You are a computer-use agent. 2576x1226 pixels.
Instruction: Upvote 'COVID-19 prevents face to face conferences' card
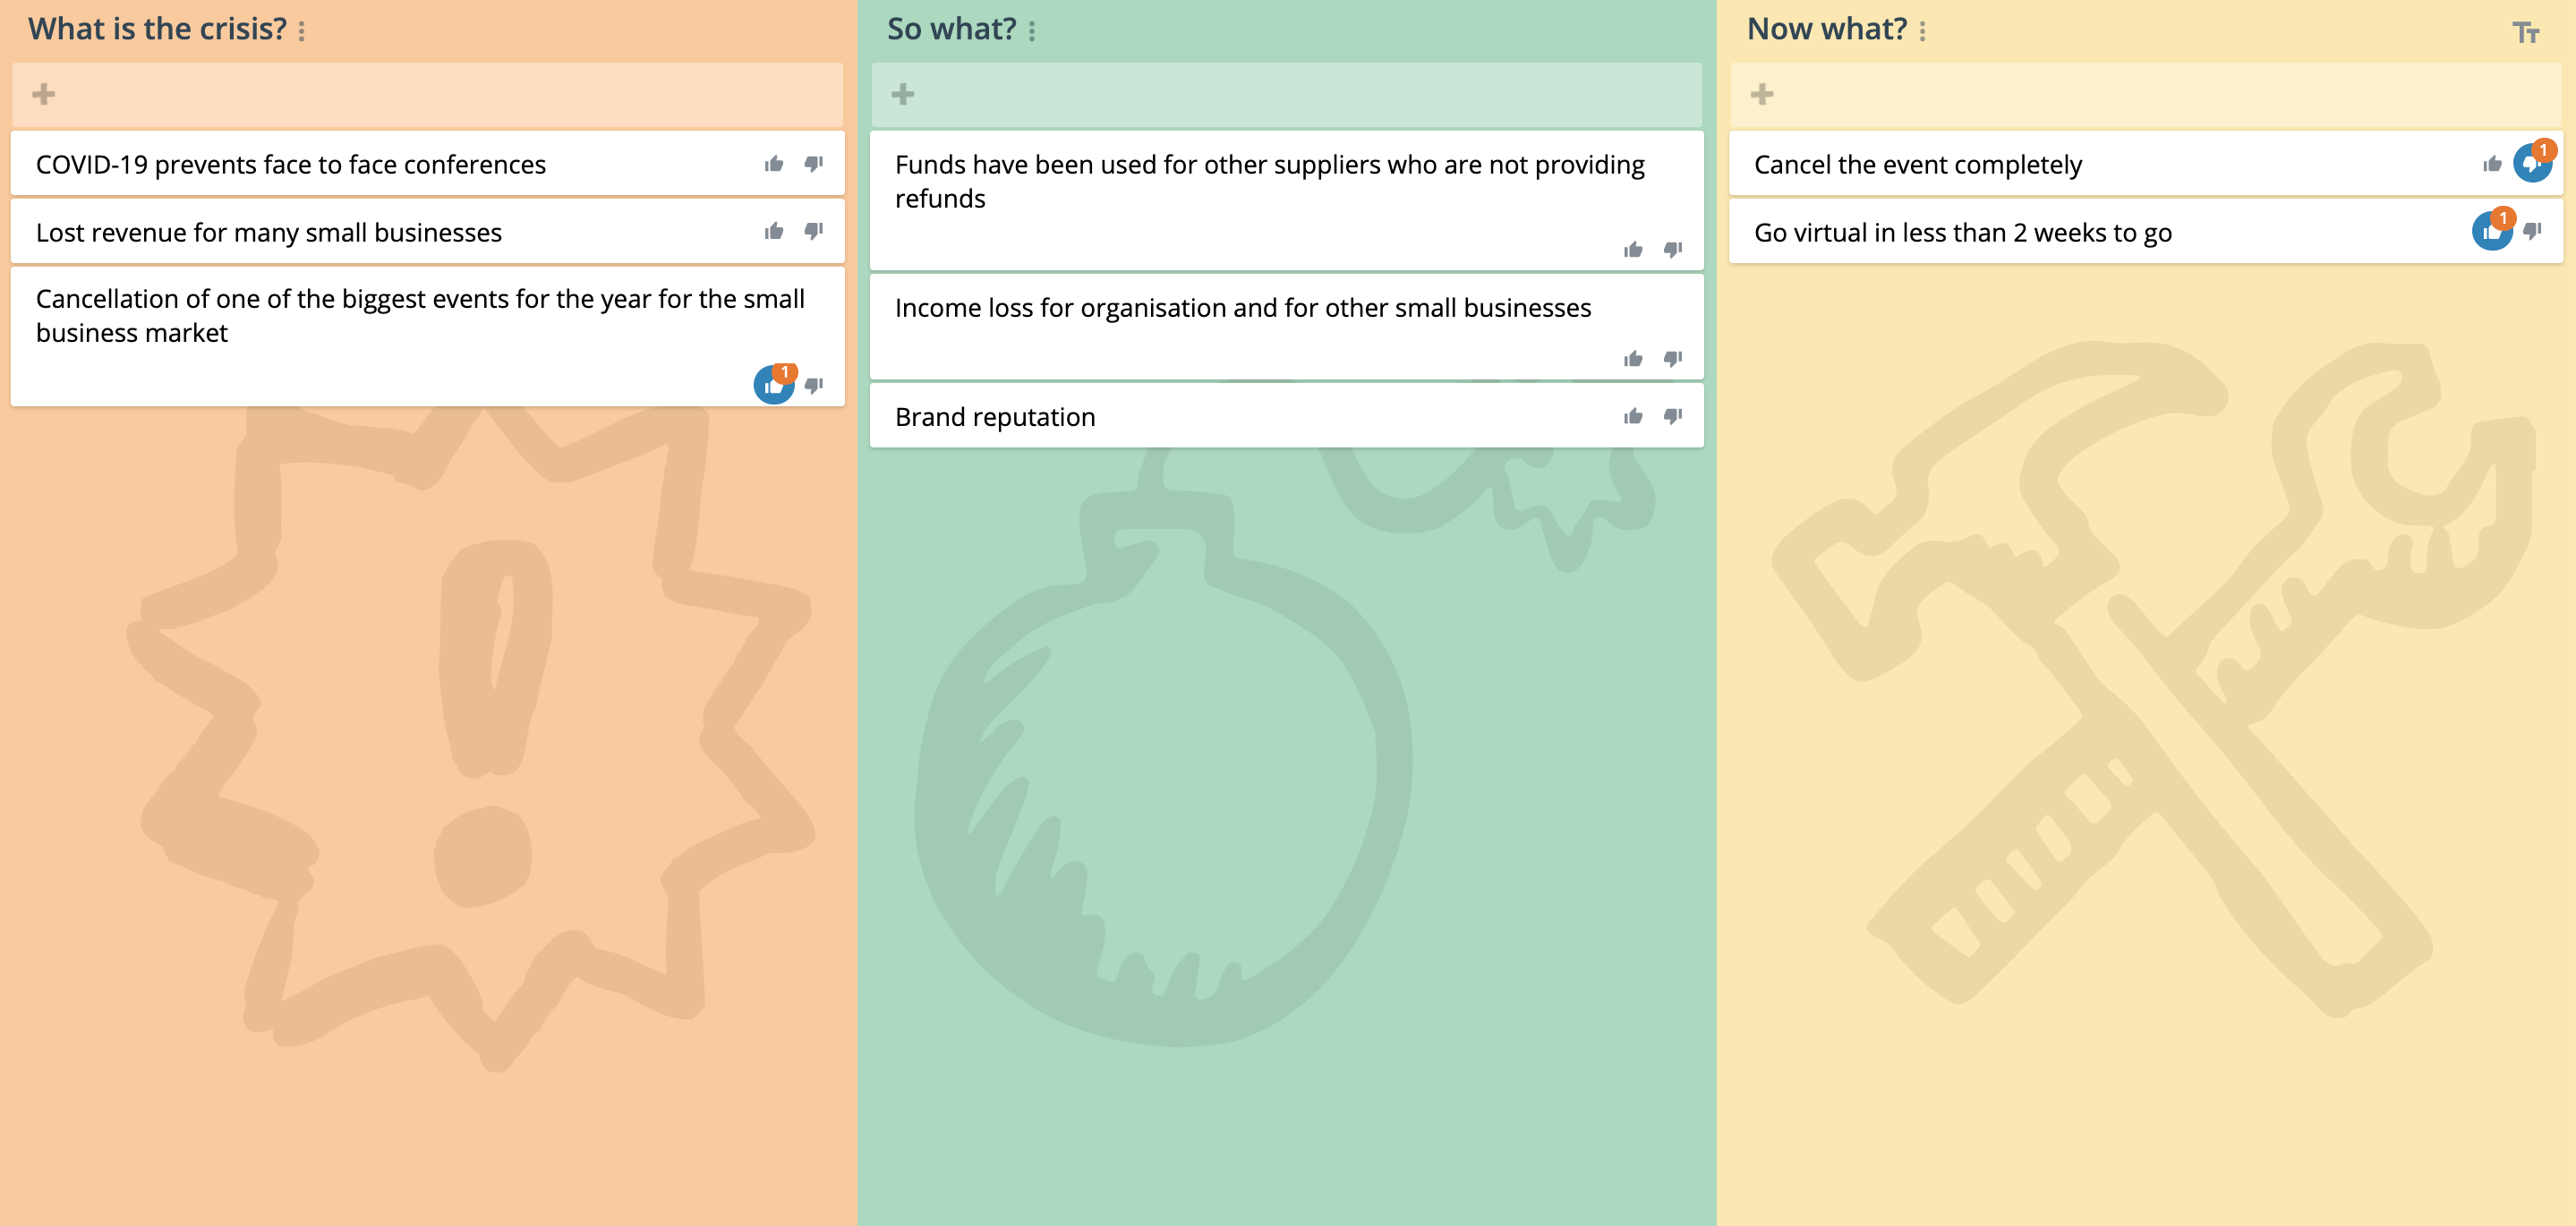pyautogui.click(x=773, y=164)
